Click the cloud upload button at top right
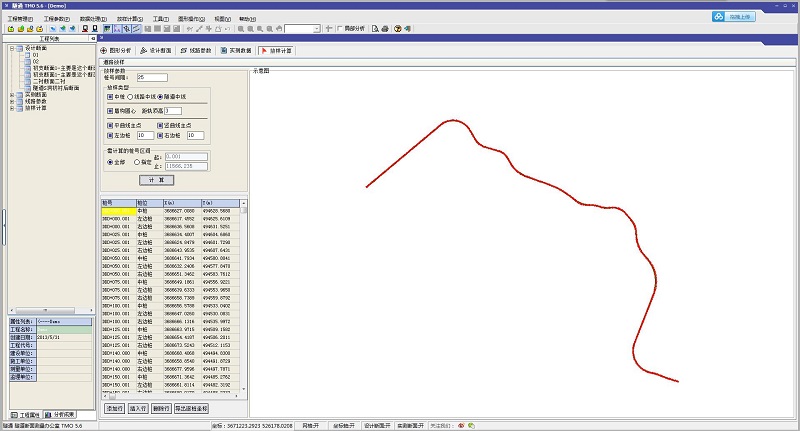 pyautogui.click(x=734, y=17)
